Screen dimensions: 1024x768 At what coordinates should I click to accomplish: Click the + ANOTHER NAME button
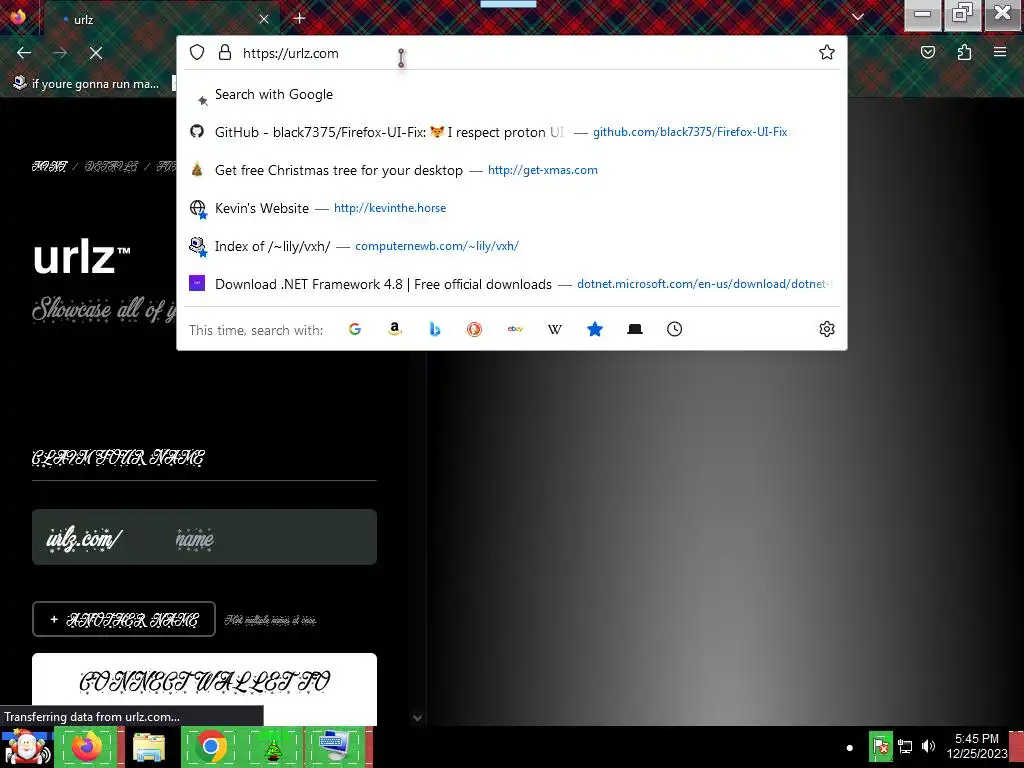click(x=123, y=619)
